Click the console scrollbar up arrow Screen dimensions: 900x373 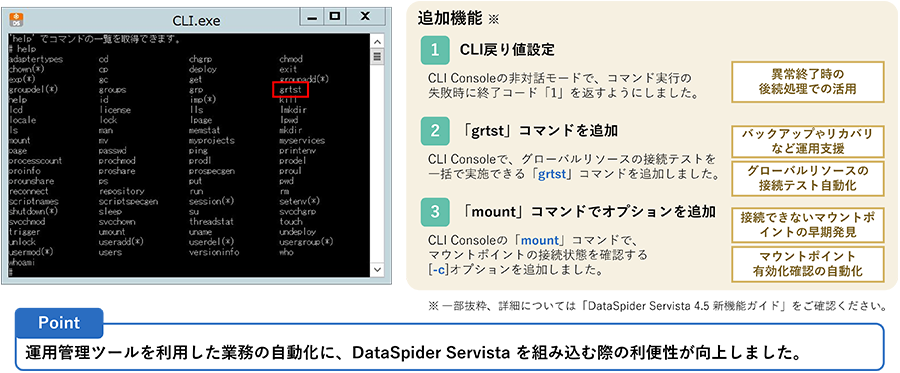(x=378, y=42)
